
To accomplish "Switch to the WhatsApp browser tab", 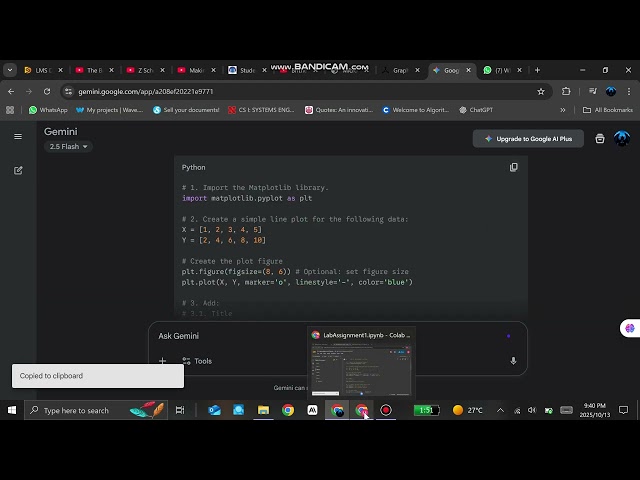I will 502,70.
